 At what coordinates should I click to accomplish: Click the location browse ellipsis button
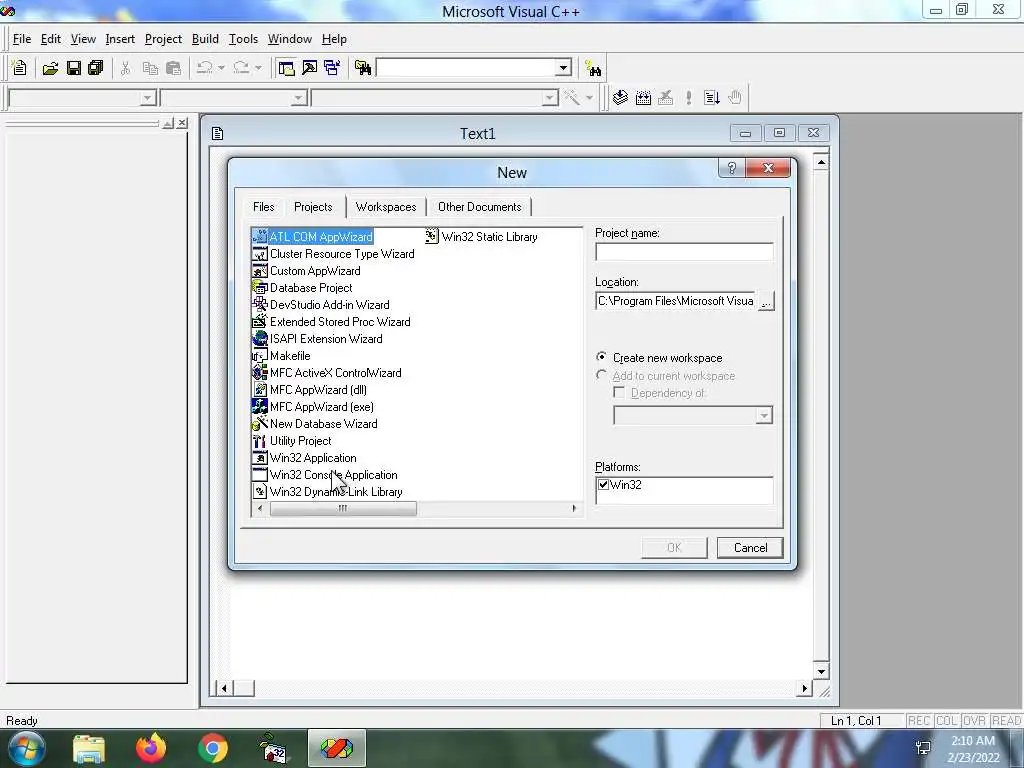pyautogui.click(x=766, y=302)
